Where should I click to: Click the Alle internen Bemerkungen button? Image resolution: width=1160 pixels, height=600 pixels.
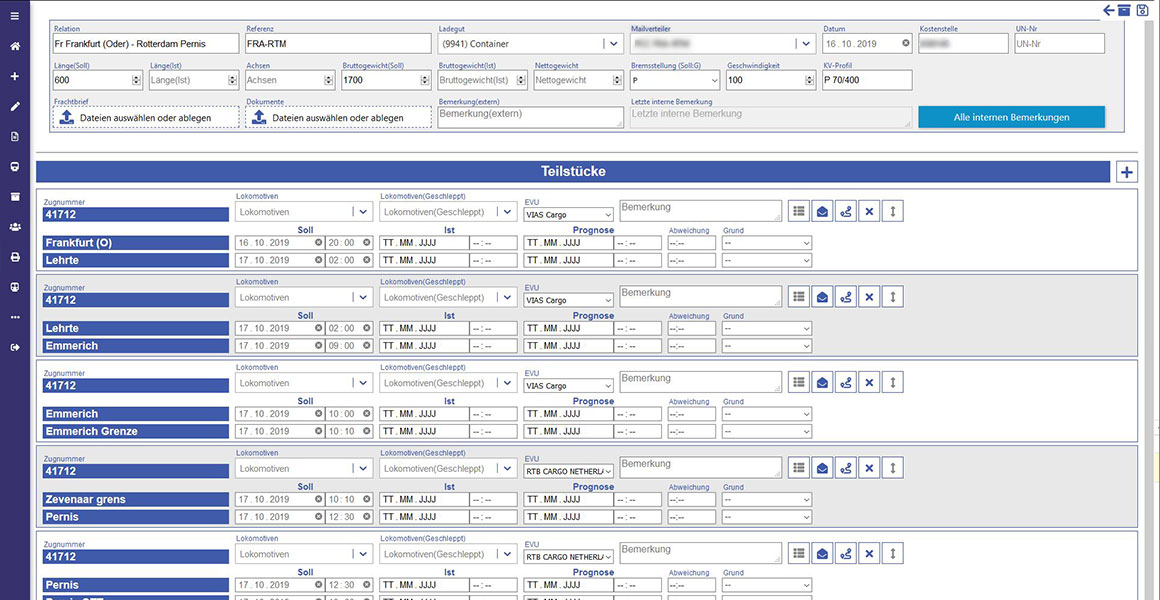pos(1011,117)
